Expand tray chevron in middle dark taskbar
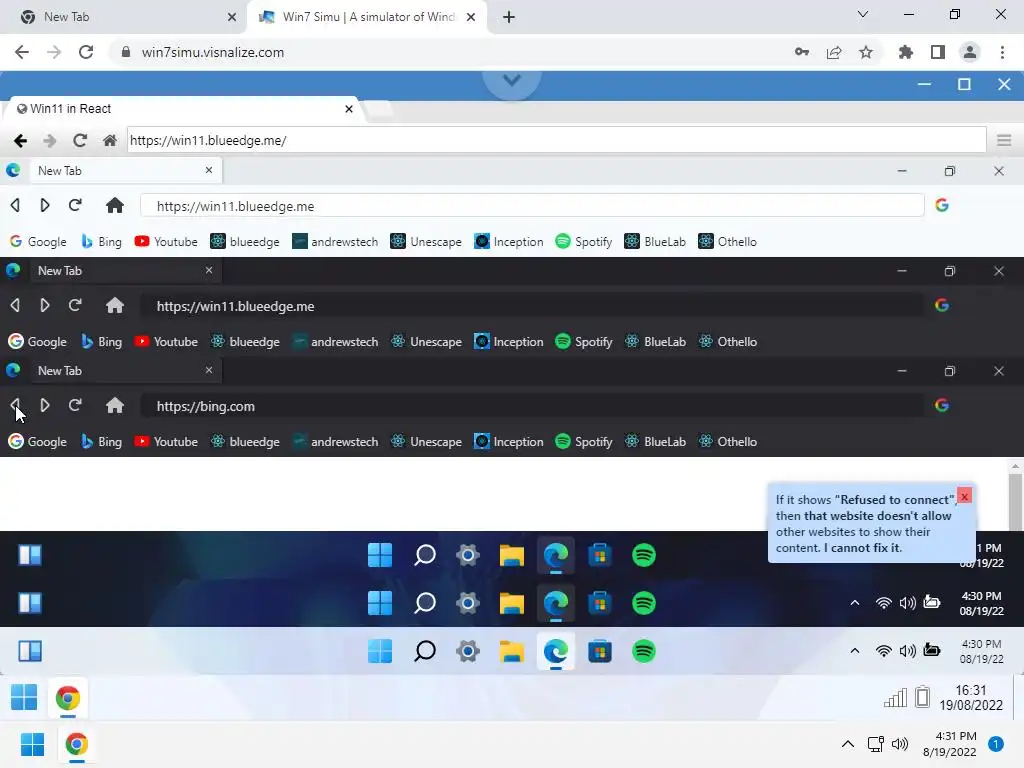Viewport: 1024px width, 768px height. (854, 603)
